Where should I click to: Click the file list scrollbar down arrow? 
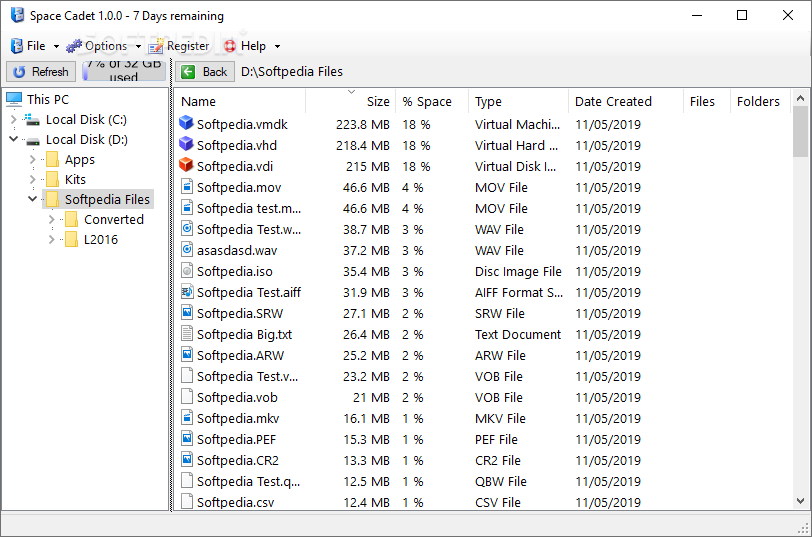800,501
